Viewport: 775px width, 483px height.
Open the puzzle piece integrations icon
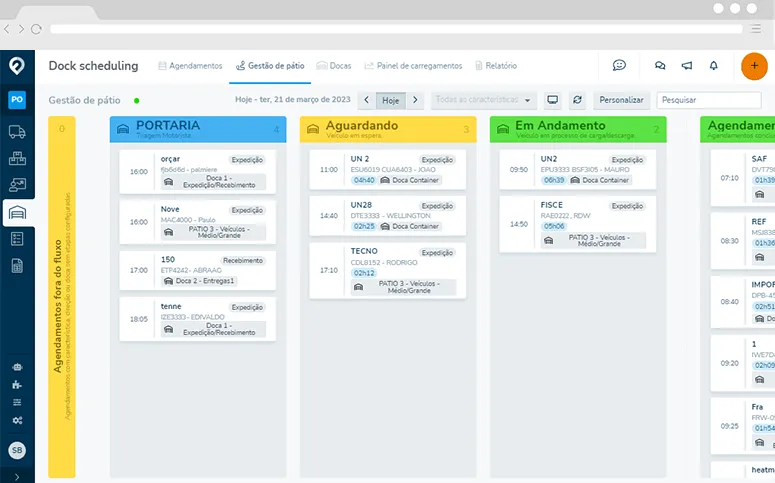pyautogui.click(x=17, y=385)
